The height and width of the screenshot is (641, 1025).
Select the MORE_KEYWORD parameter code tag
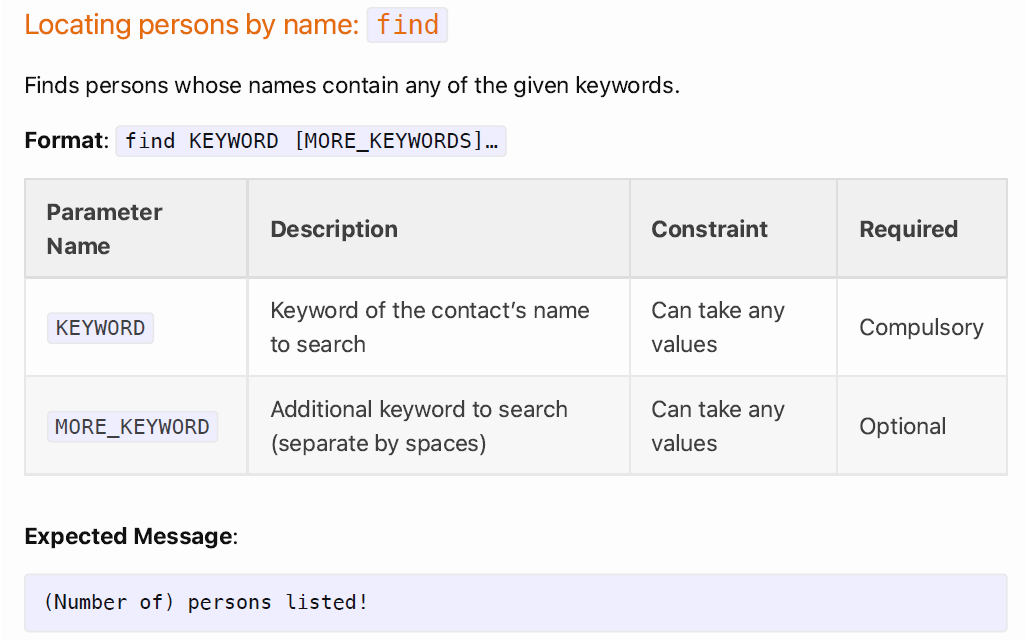click(x=132, y=427)
